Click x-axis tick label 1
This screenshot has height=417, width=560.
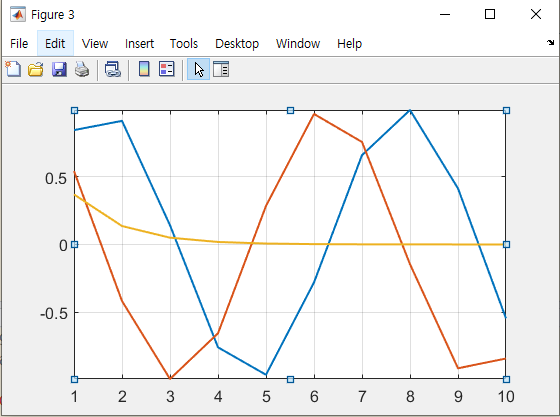pyautogui.click(x=74, y=397)
